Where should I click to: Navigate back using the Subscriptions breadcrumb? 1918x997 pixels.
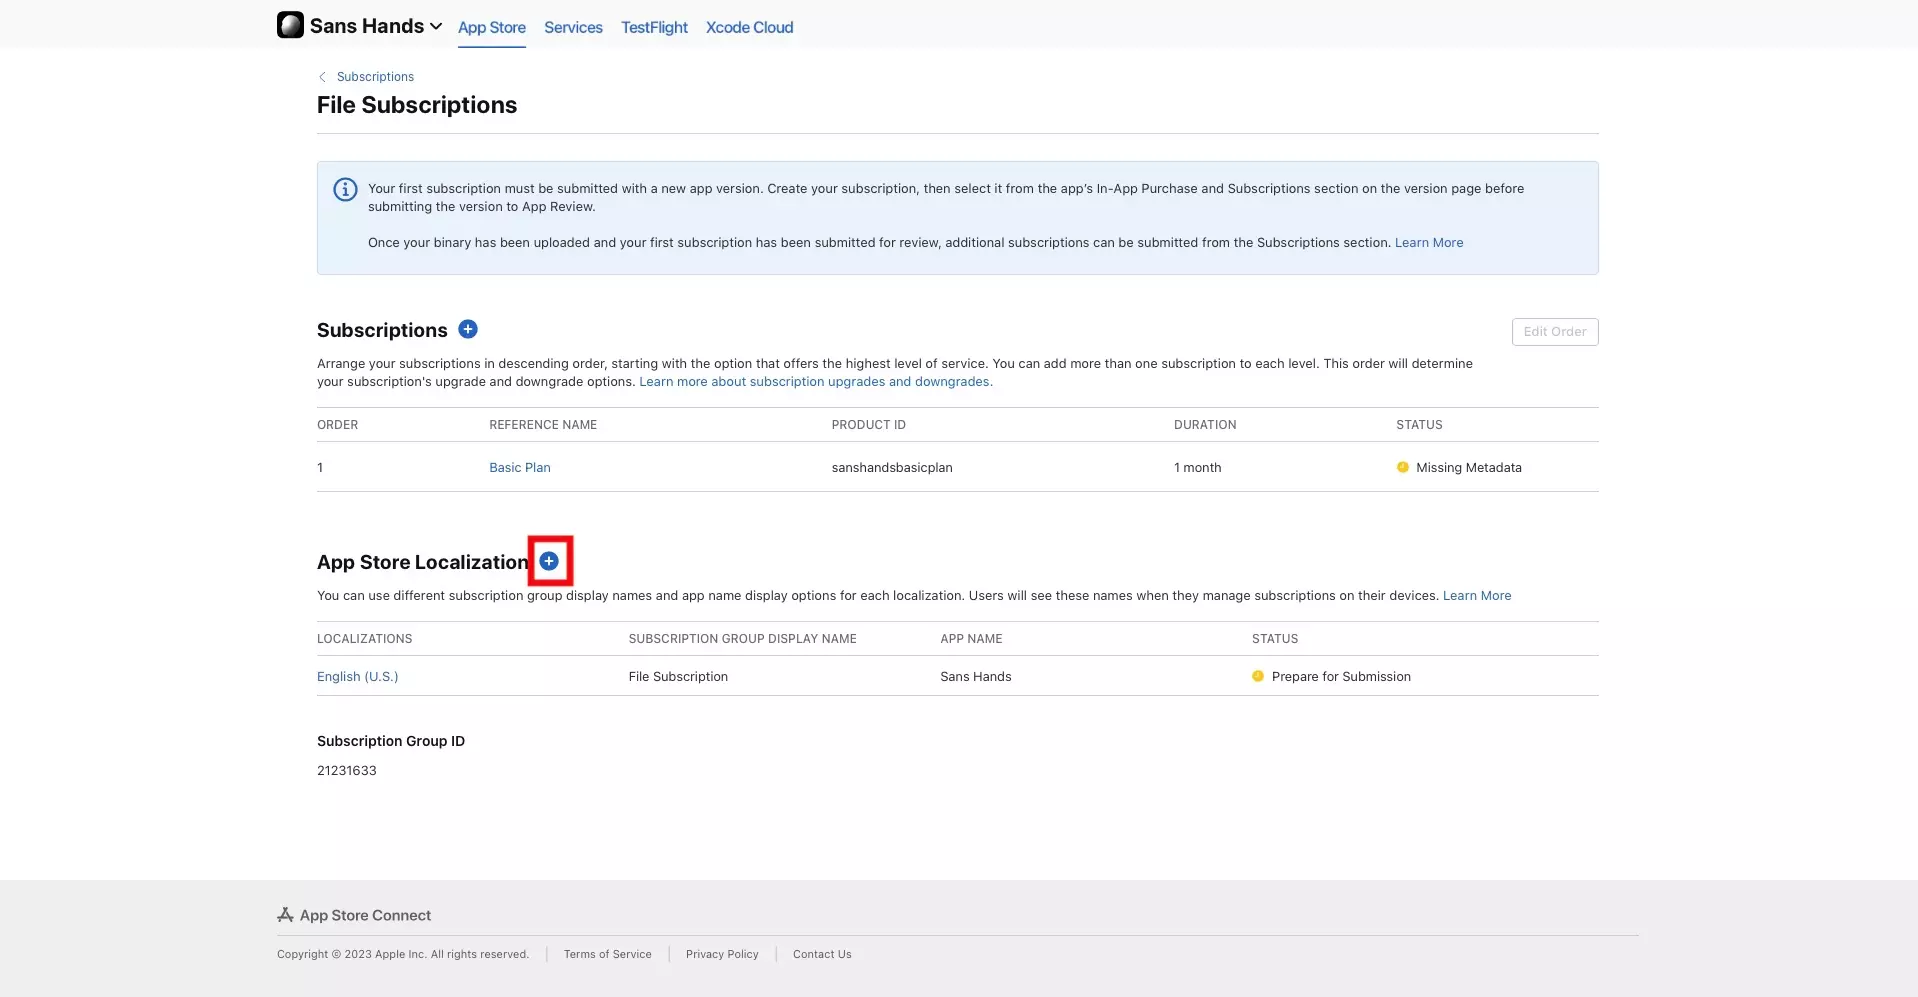374,76
